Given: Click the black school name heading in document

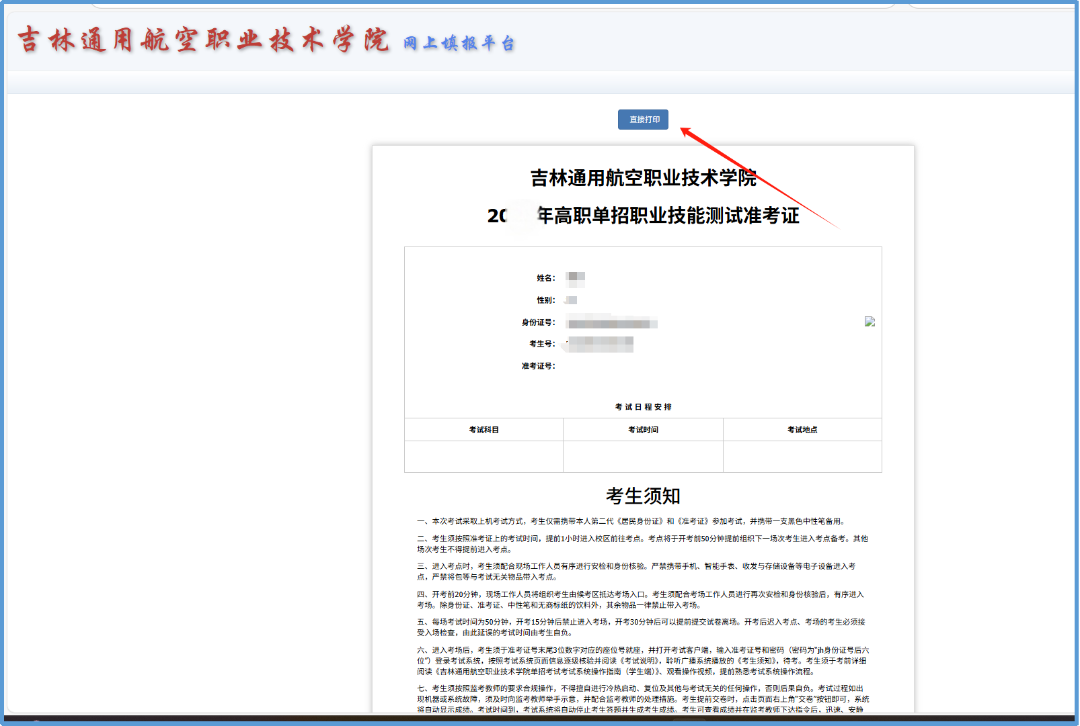Looking at the screenshot, I should [x=643, y=179].
